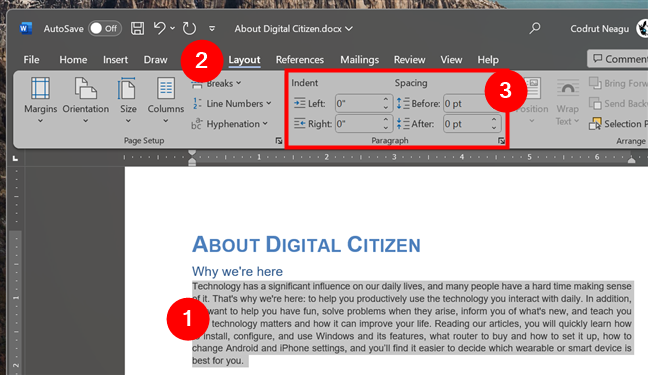Click the Comments button
648x375 pixels.
618,59
